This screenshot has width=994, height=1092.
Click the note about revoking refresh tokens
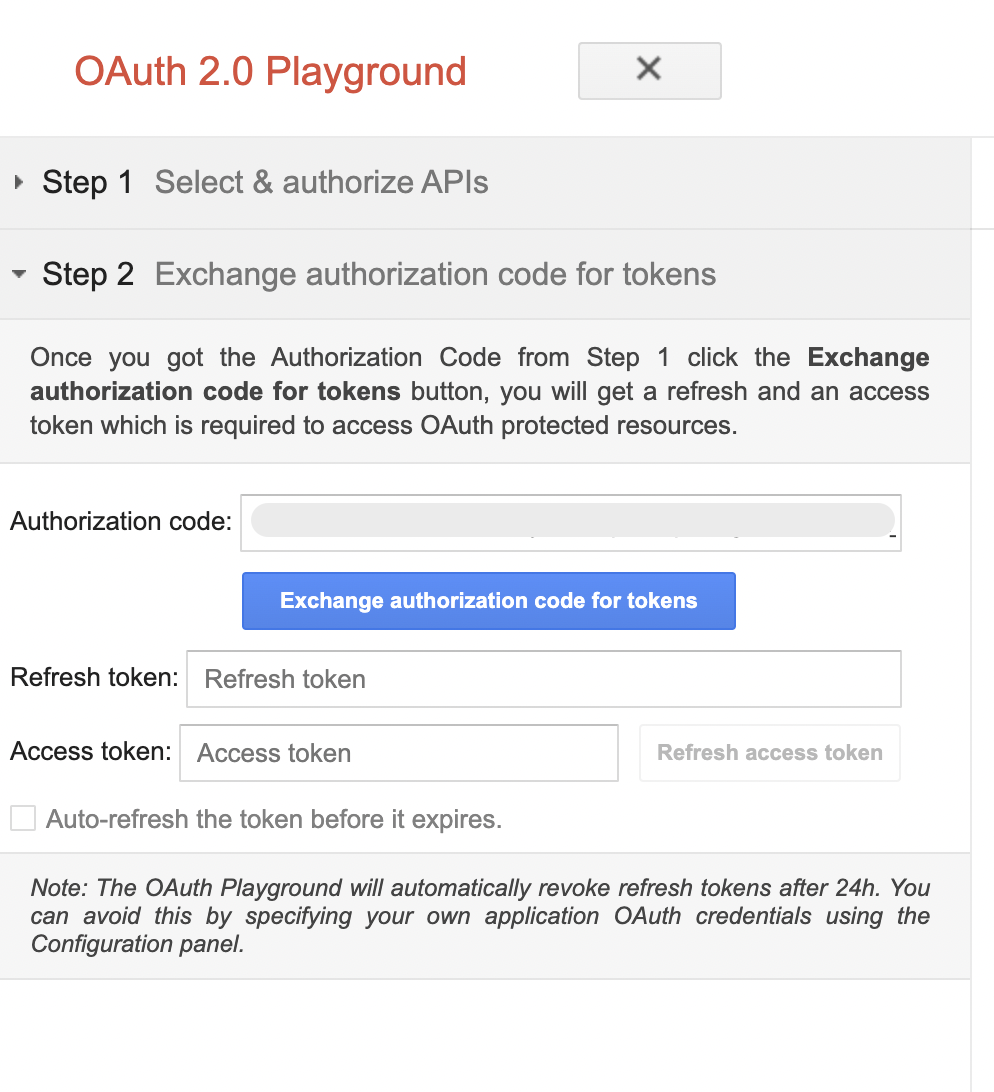click(480, 915)
